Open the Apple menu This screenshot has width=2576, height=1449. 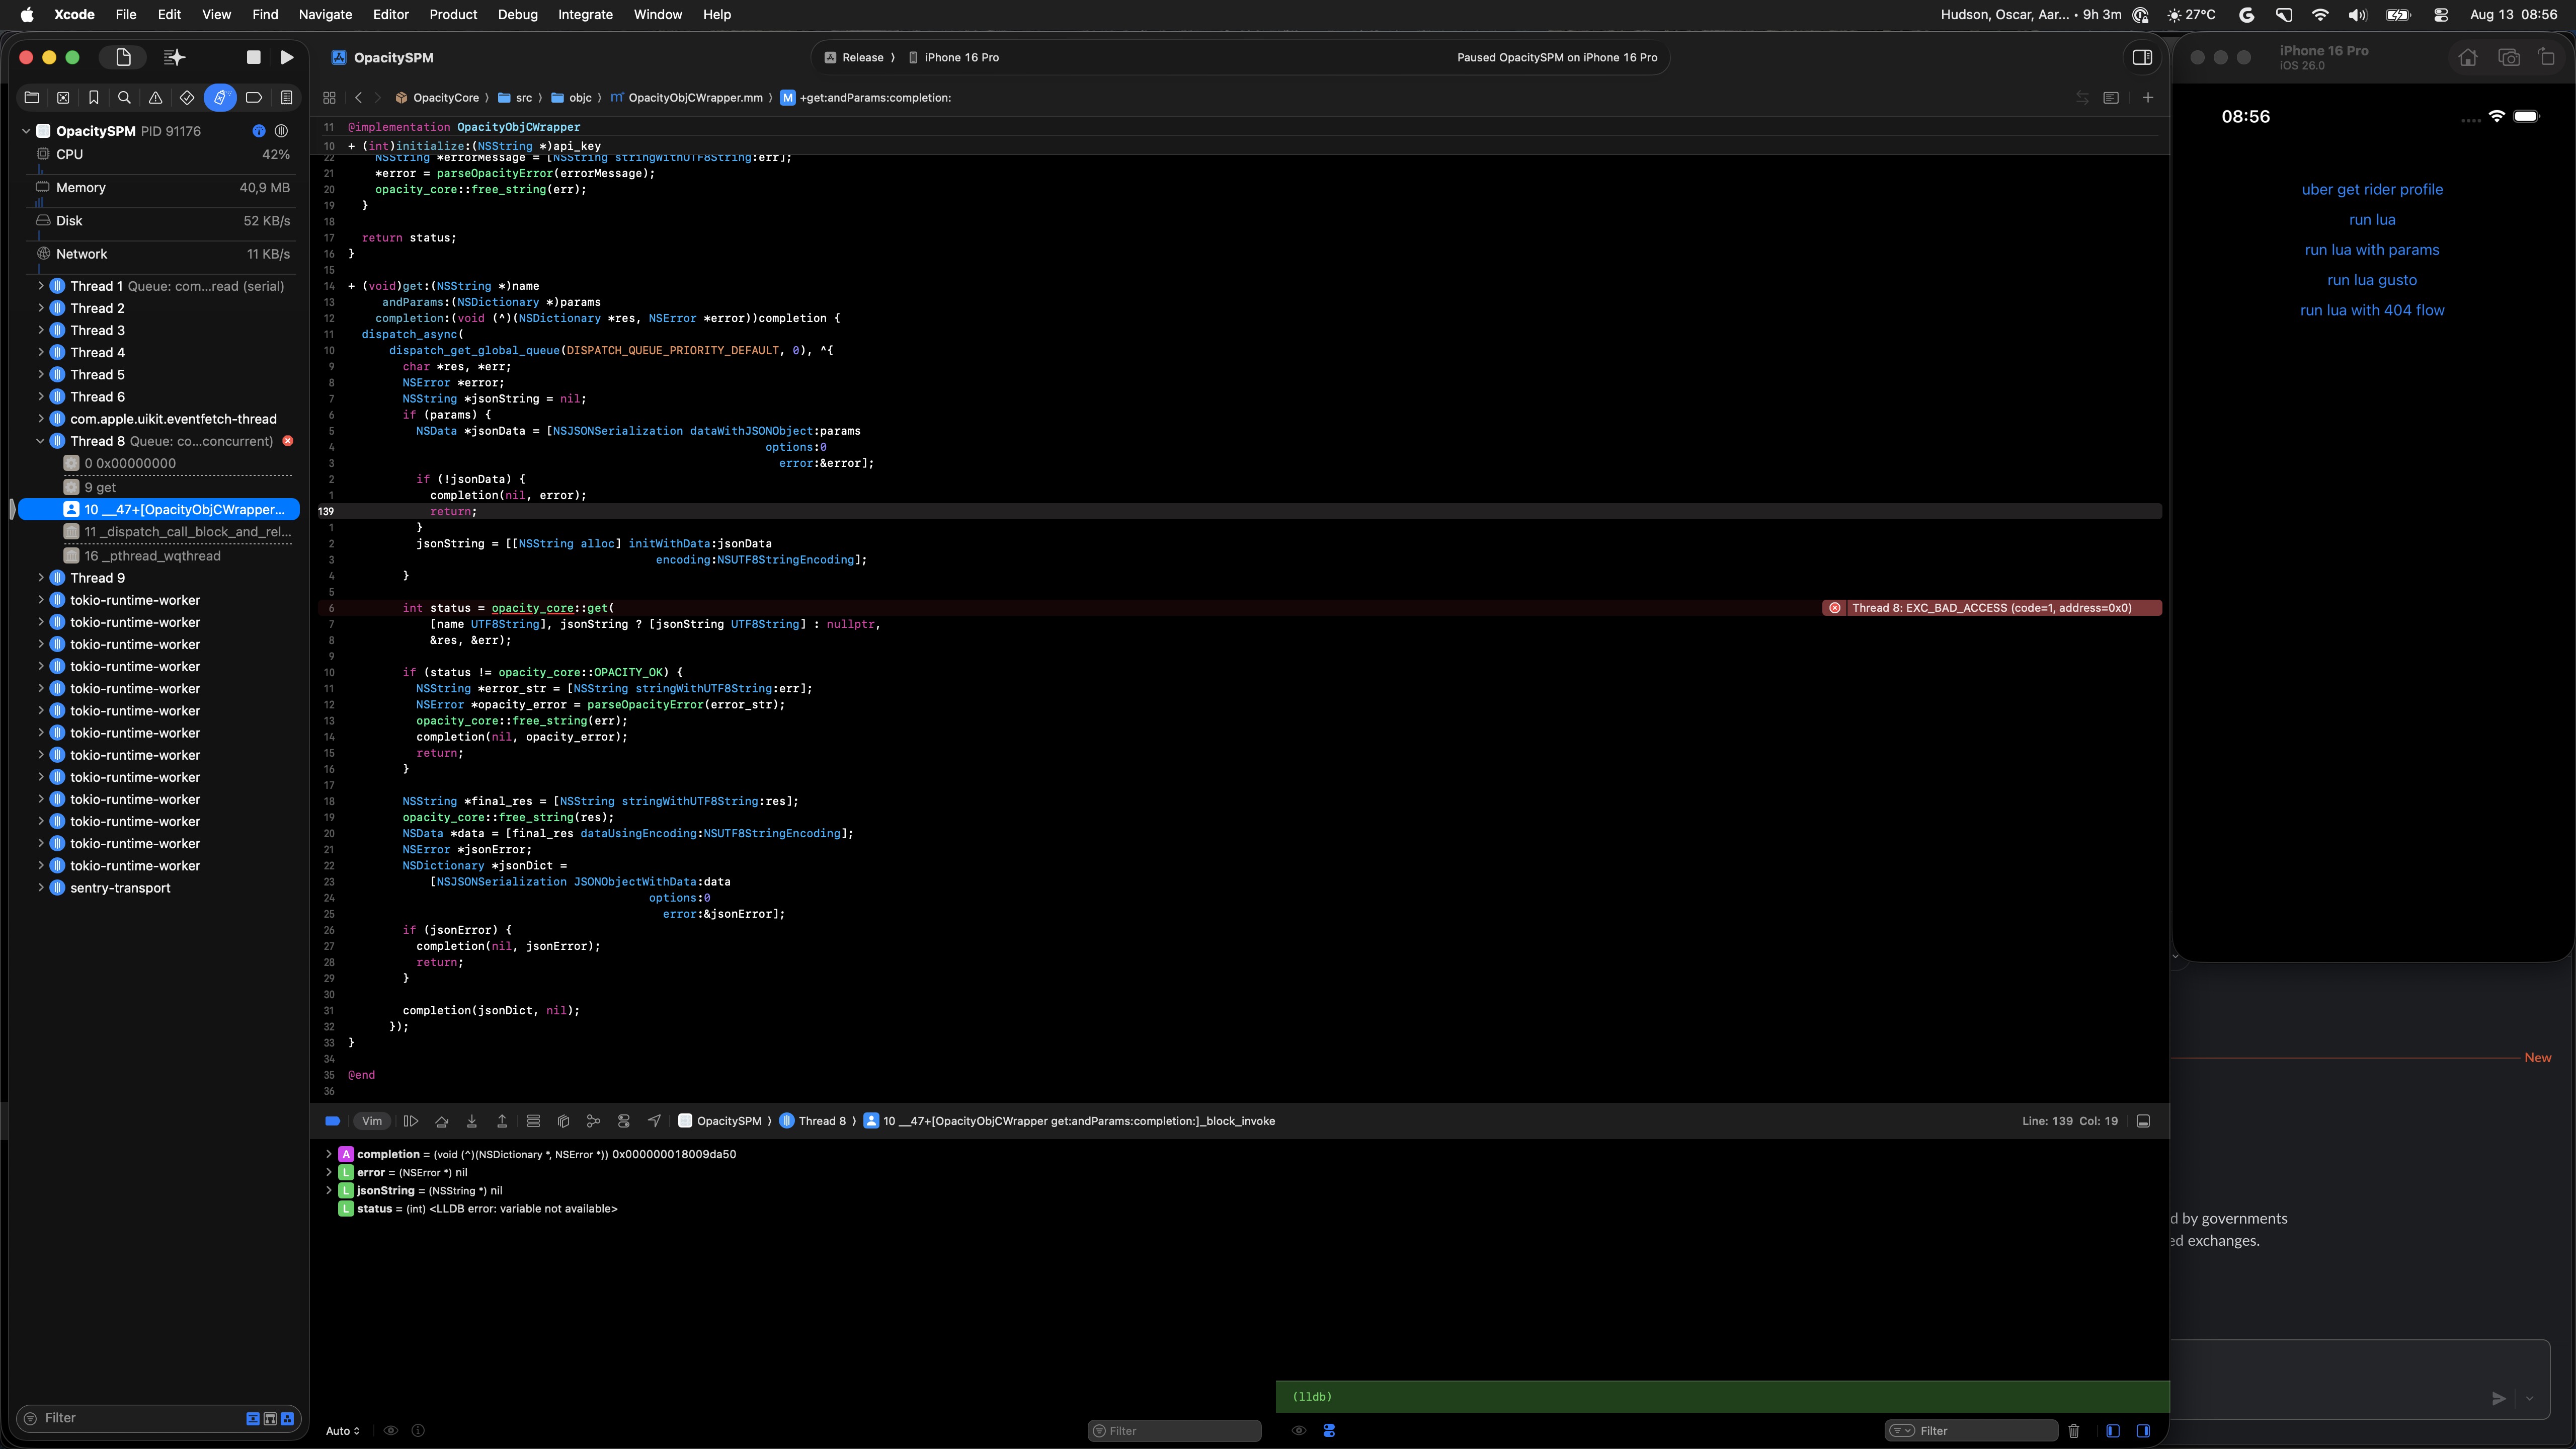point(27,14)
